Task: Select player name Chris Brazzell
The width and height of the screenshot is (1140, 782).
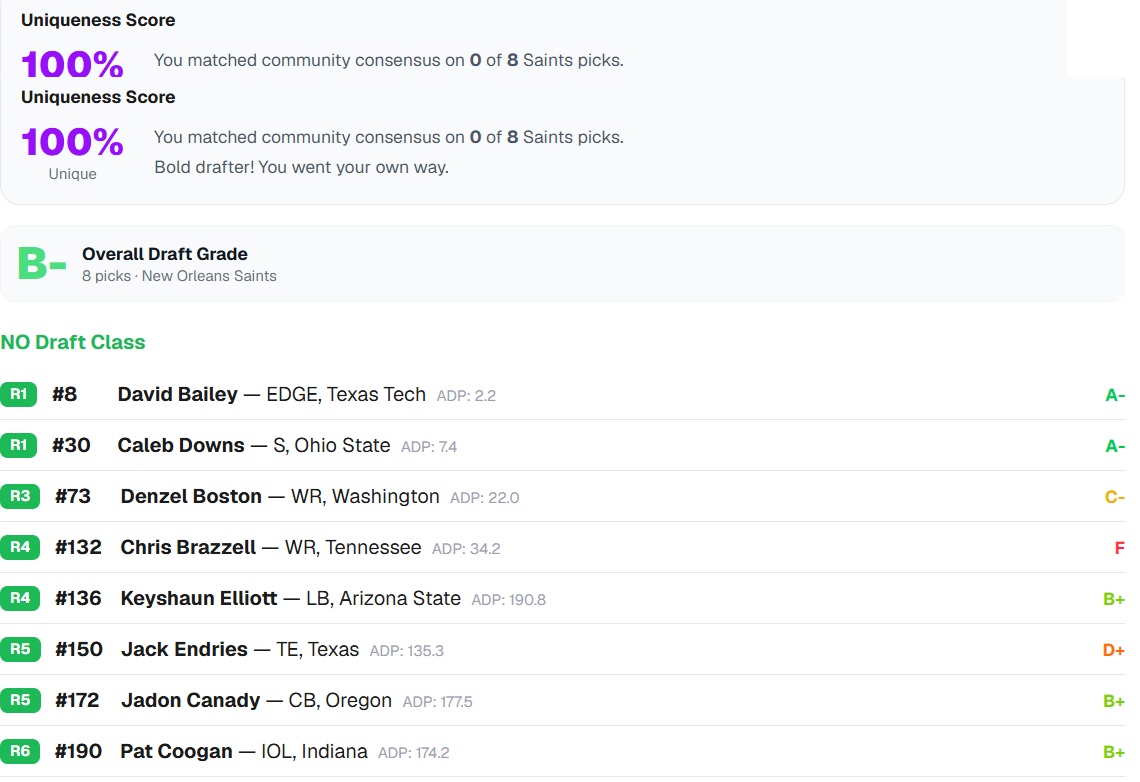Action: pos(188,547)
